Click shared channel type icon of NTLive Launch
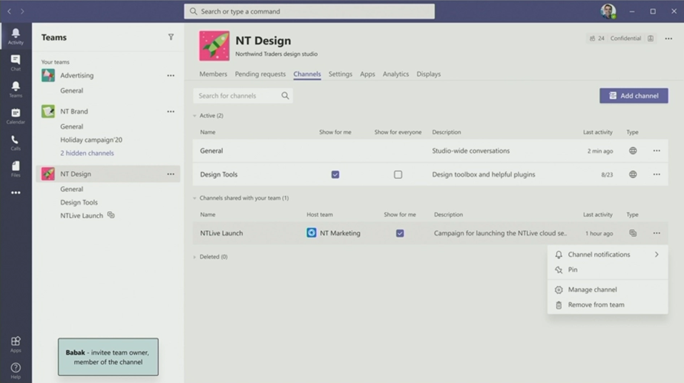 tap(633, 233)
